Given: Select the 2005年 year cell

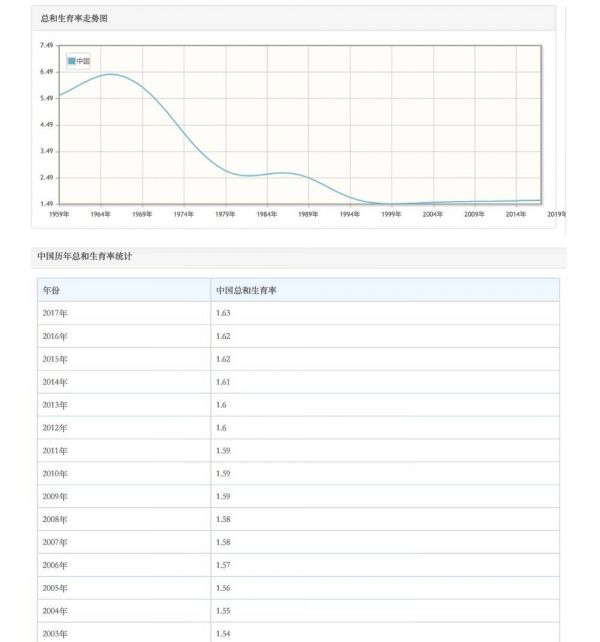Looking at the screenshot, I should coord(55,588).
